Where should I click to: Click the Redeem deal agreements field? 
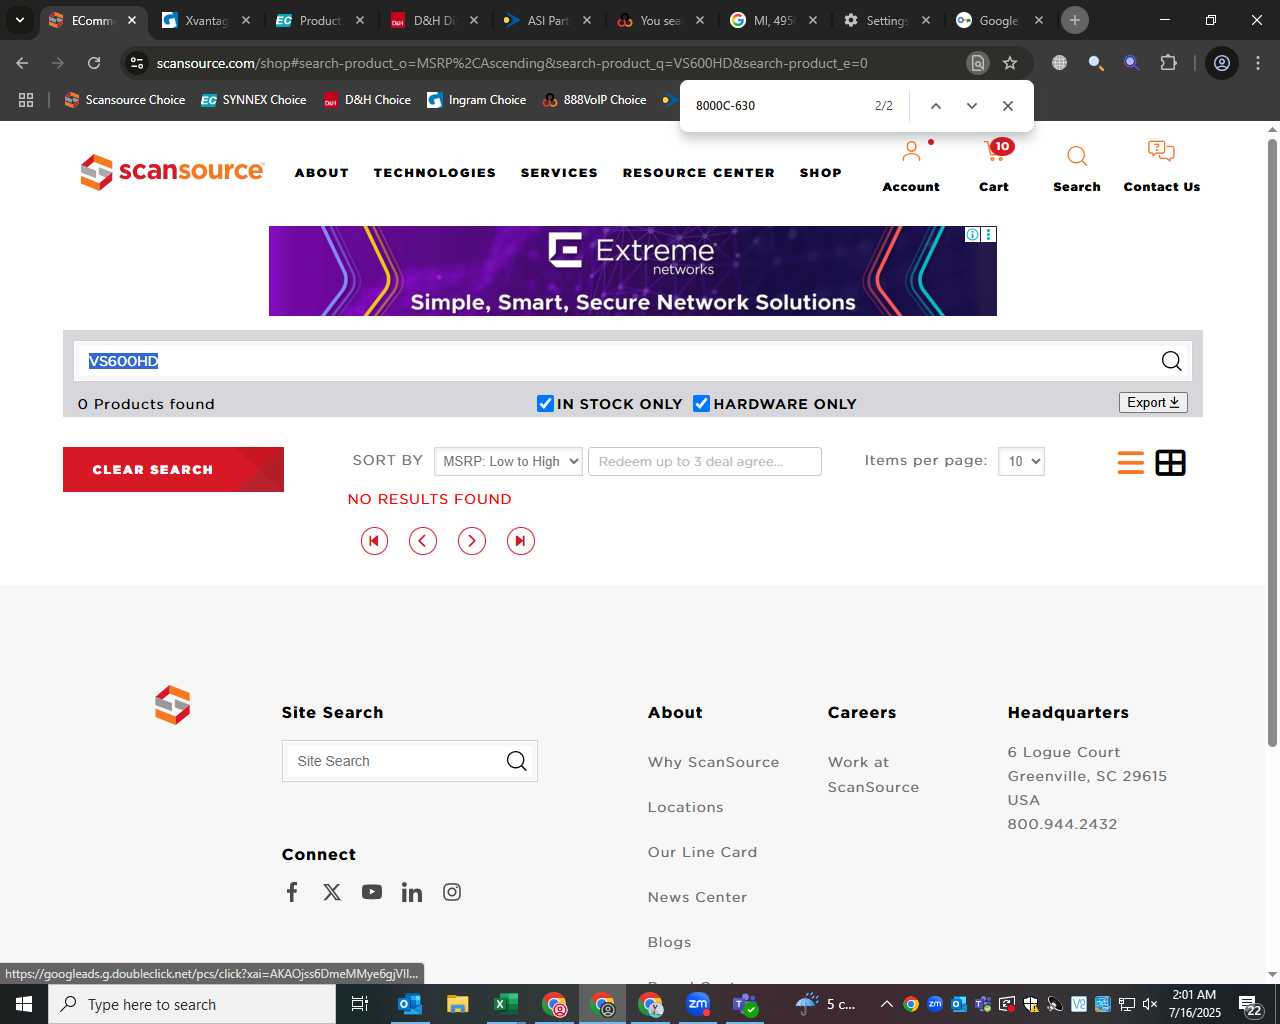tap(705, 461)
